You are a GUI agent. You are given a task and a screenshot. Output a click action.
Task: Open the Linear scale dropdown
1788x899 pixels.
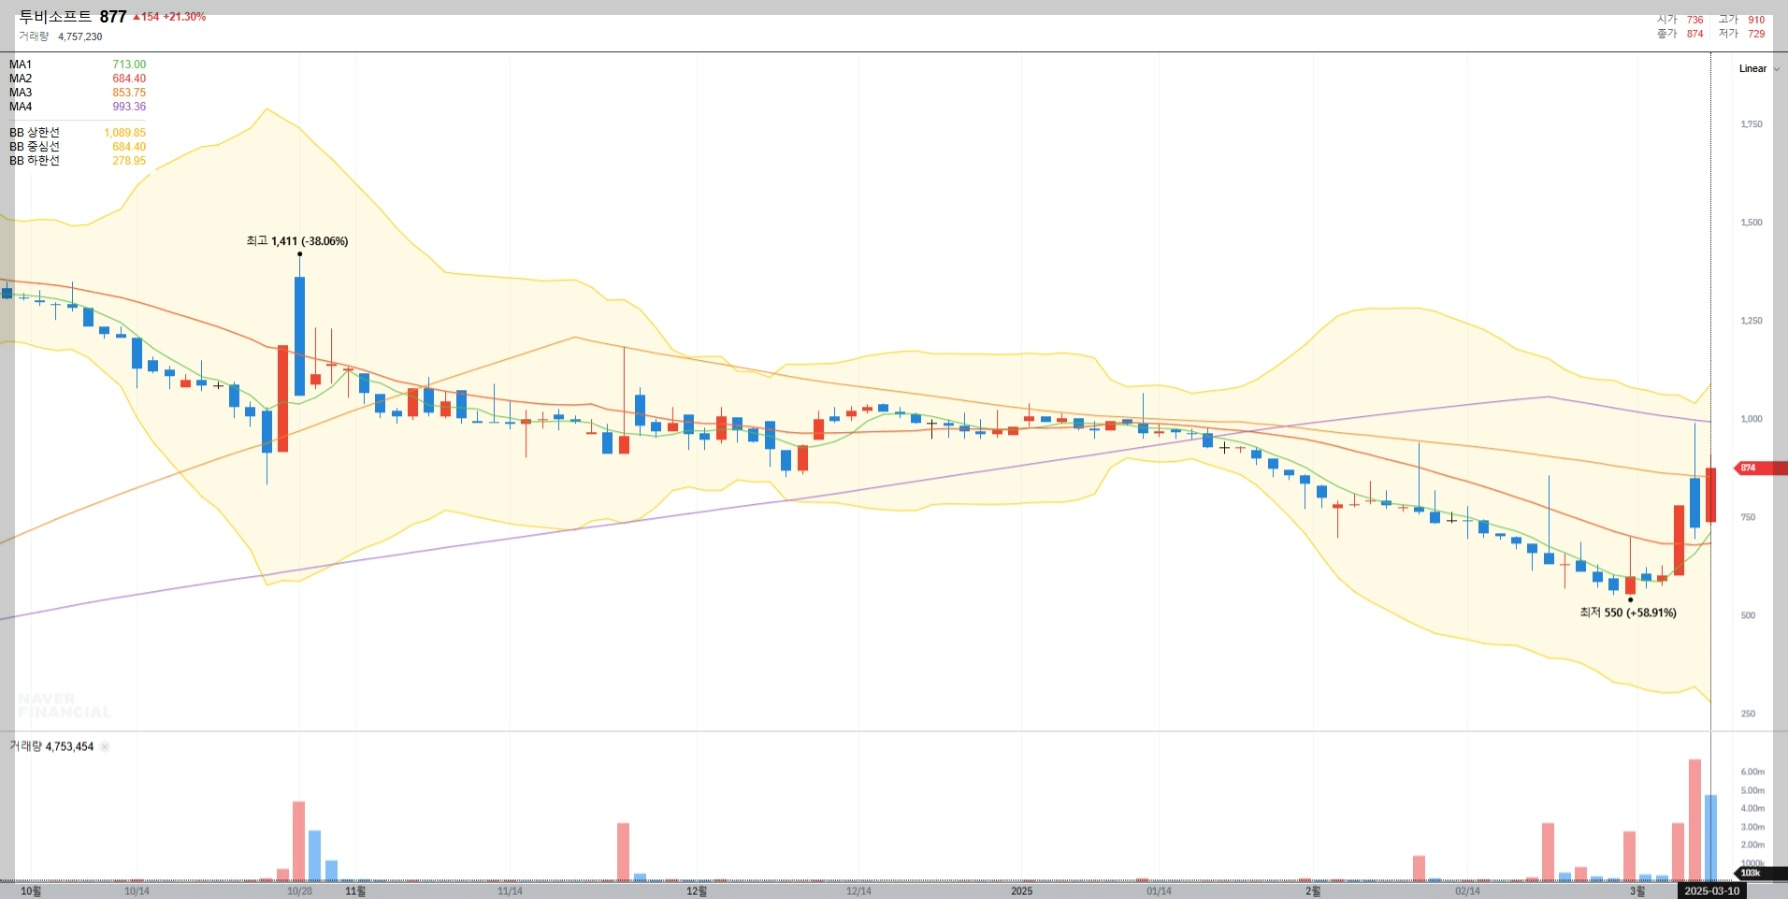1759,69
